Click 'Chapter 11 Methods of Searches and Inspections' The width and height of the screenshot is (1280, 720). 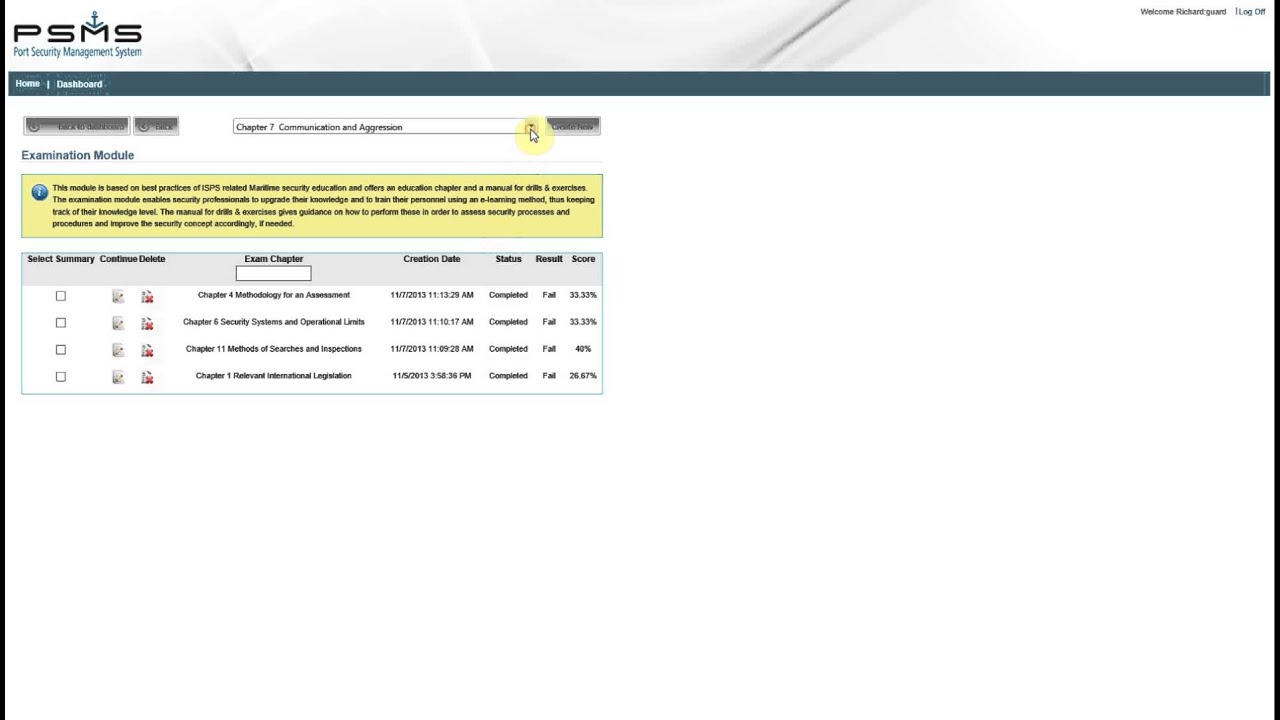tap(274, 349)
